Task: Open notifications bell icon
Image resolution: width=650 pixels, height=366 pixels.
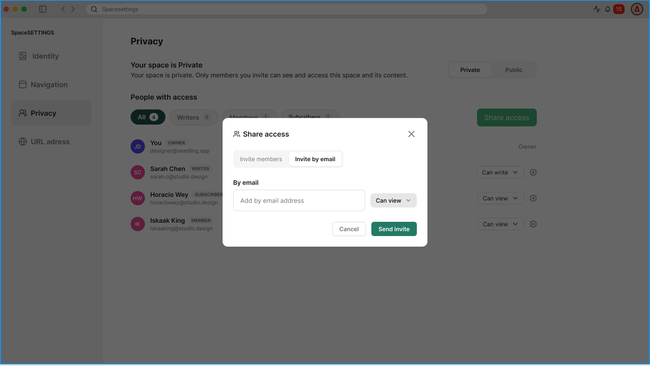Action: point(608,9)
